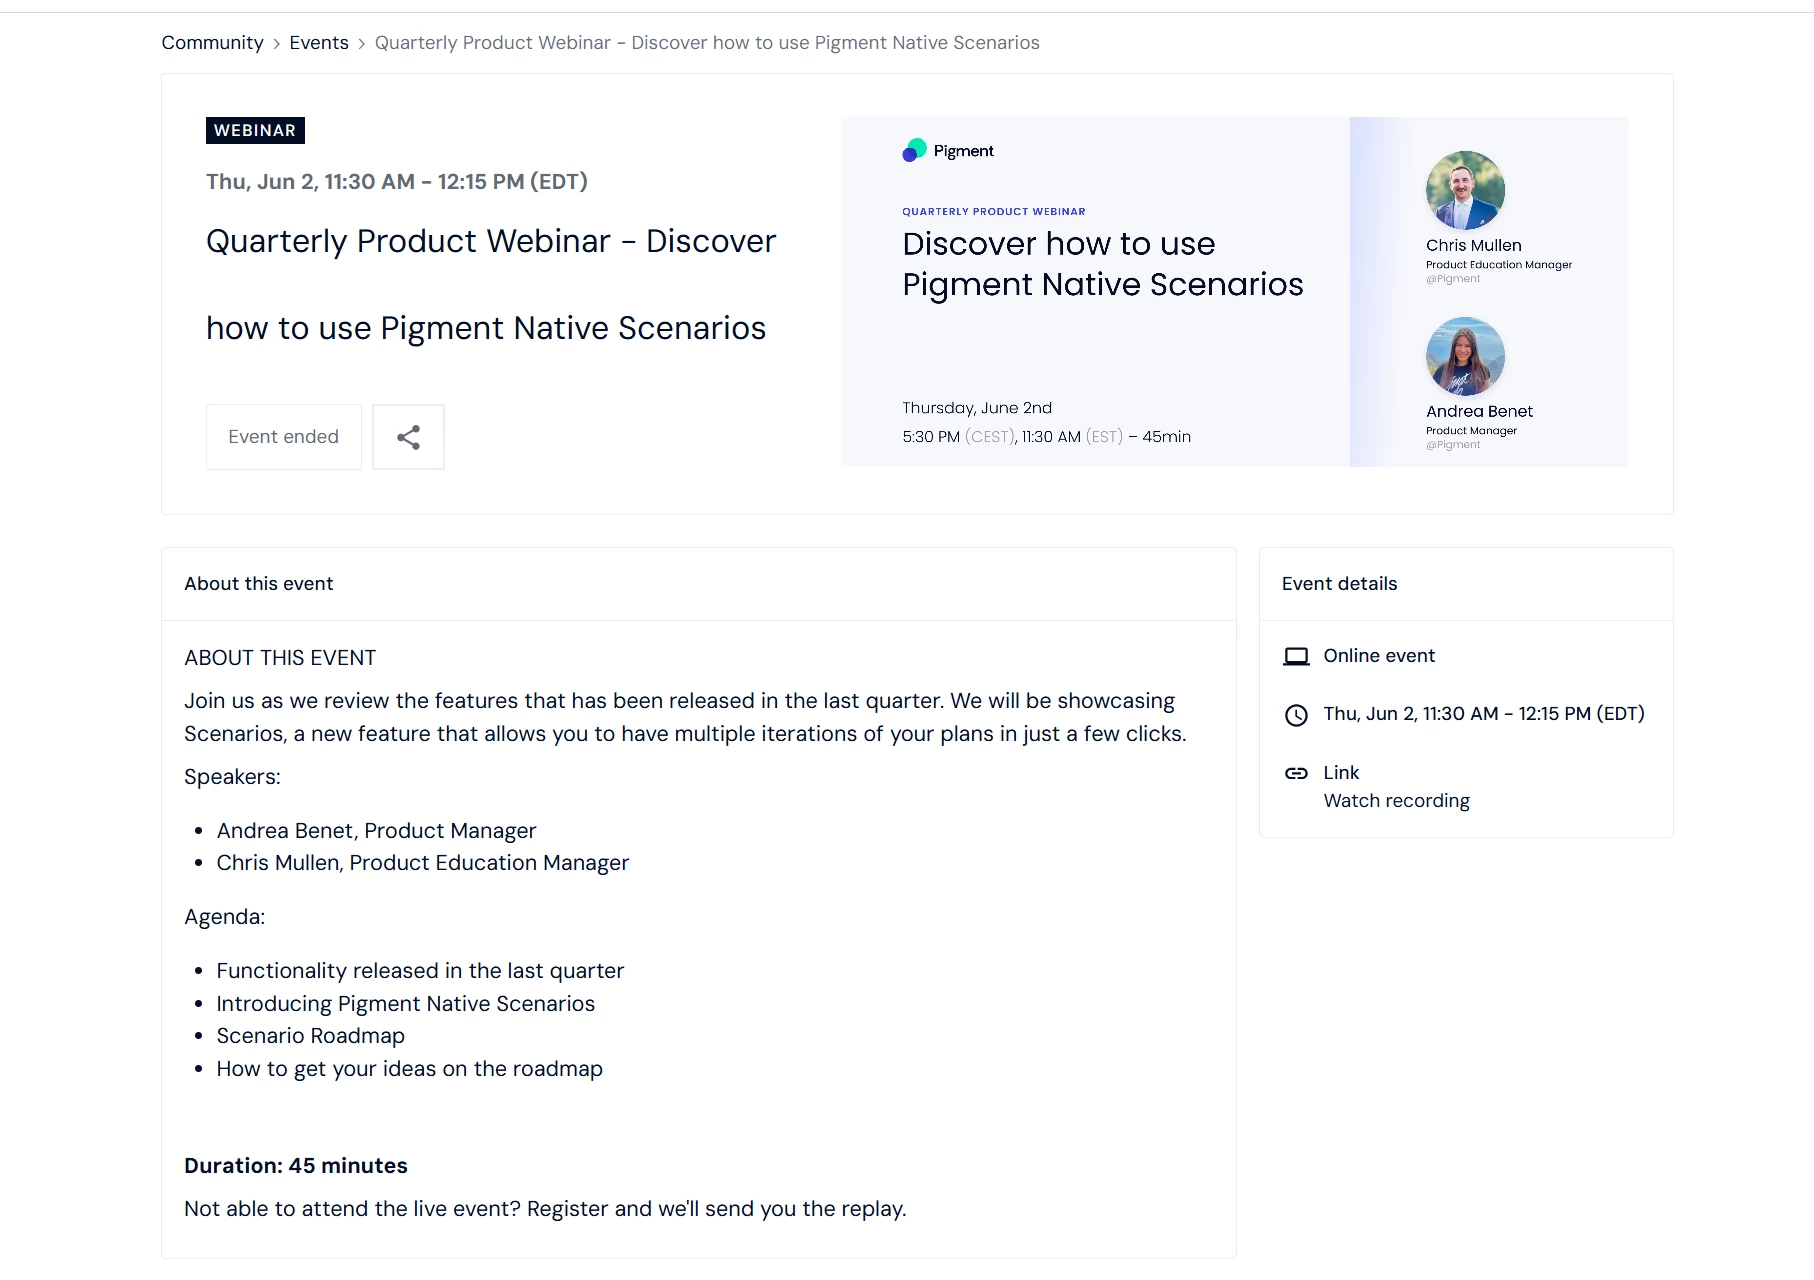Viewport: 1814px width, 1280px height.
Task: Click the WEBINAR badge label
Action: (255, 131)
